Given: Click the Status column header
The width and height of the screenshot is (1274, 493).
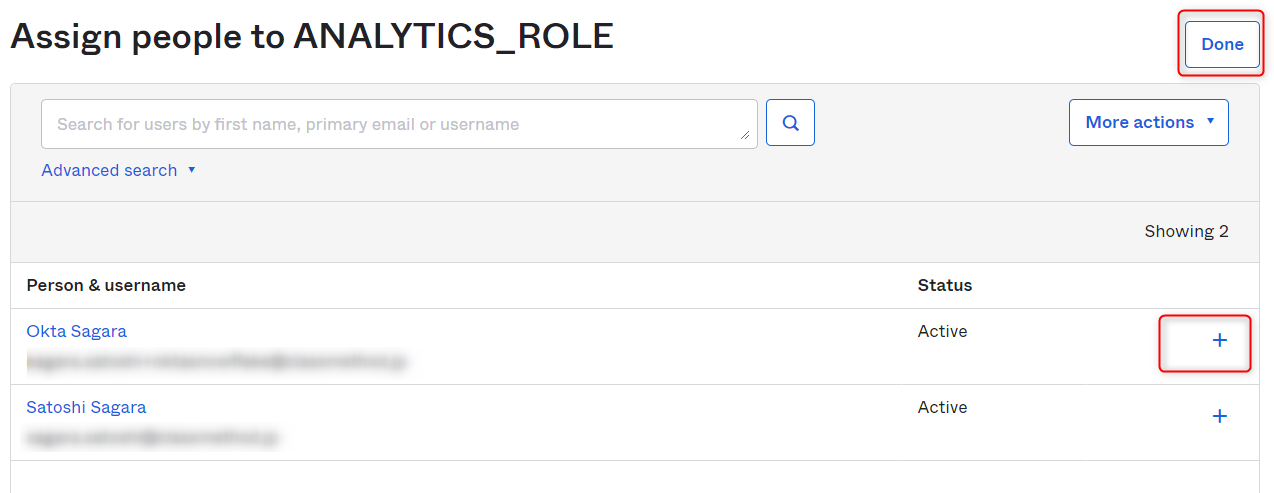Looking at the screenshot, I should (945, 285).
